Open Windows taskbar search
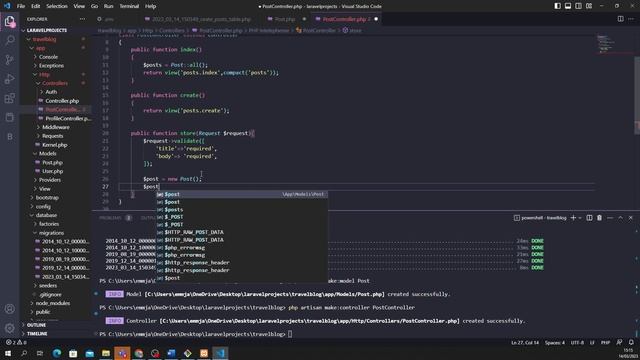 coord(24,353)
